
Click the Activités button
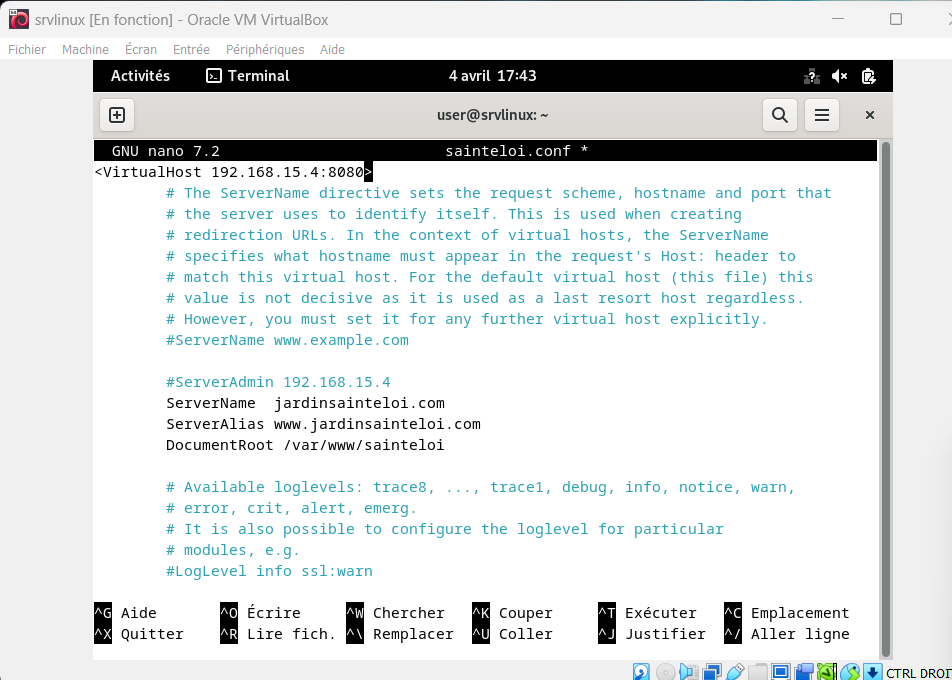tap(140, 76)
